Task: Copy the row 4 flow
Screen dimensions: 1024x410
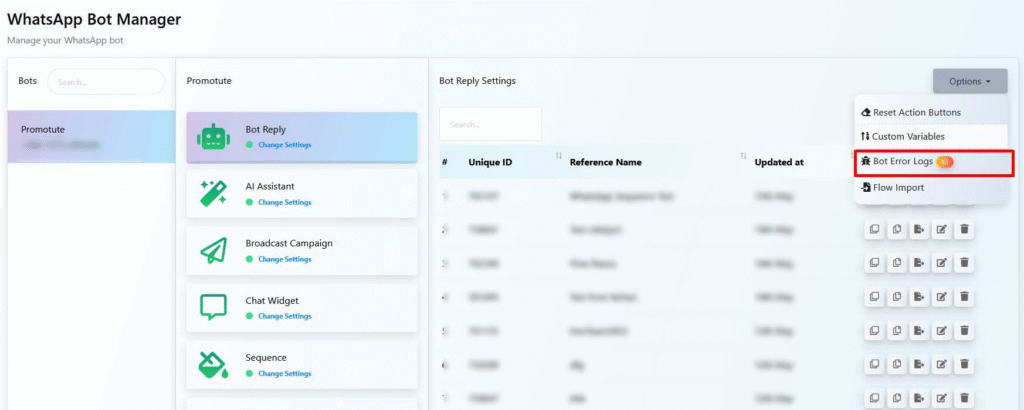Action: pyautogui.click(x=897, y=296)
